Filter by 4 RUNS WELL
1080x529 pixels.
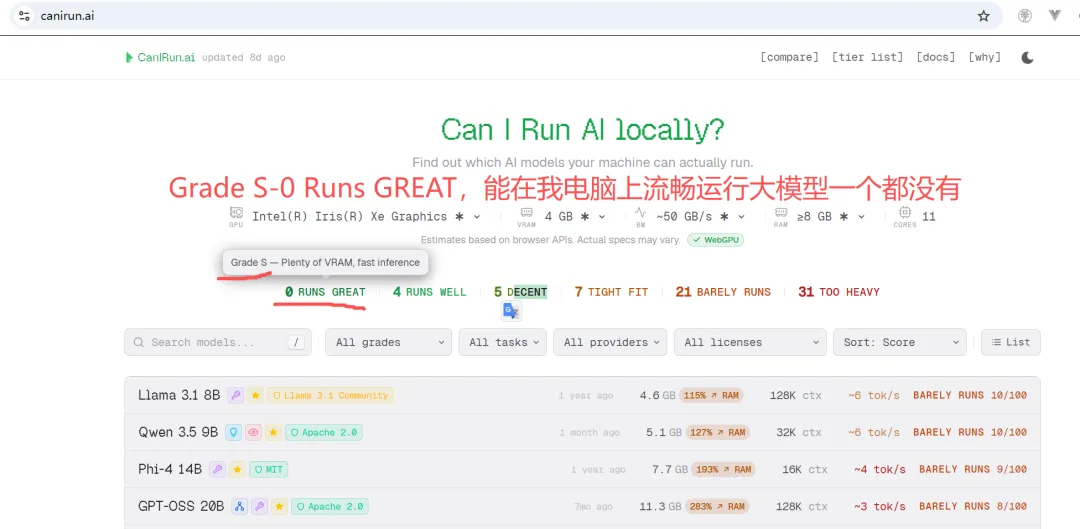click(429, 292)
